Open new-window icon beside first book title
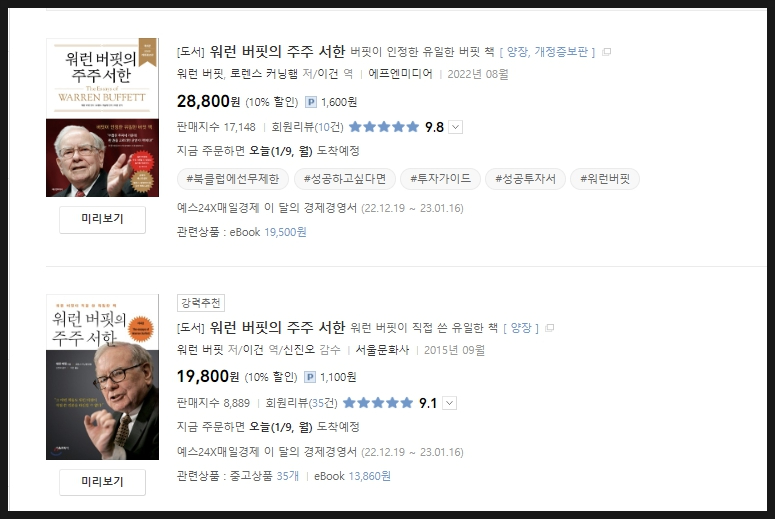The image size is (775, 519). pos(606,52)
